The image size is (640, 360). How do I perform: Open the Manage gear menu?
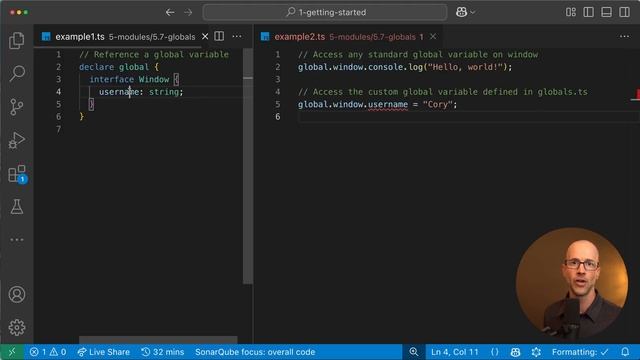17,327
